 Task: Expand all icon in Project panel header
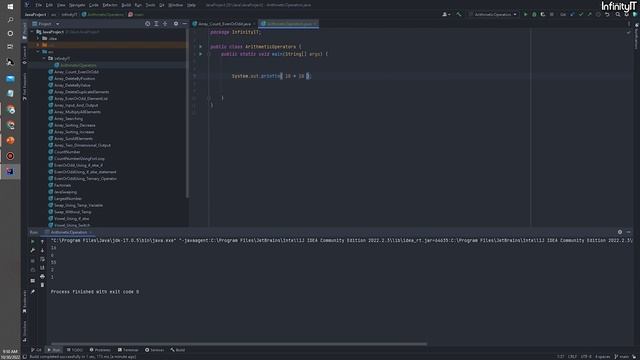tap(156, 24)
